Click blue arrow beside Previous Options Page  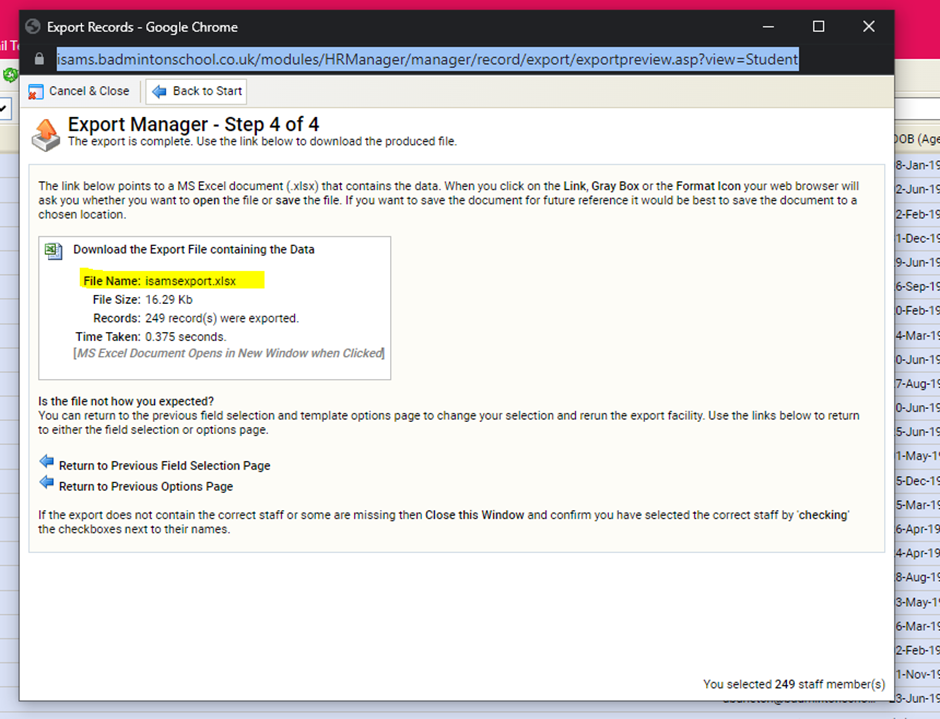pos(46,483)
